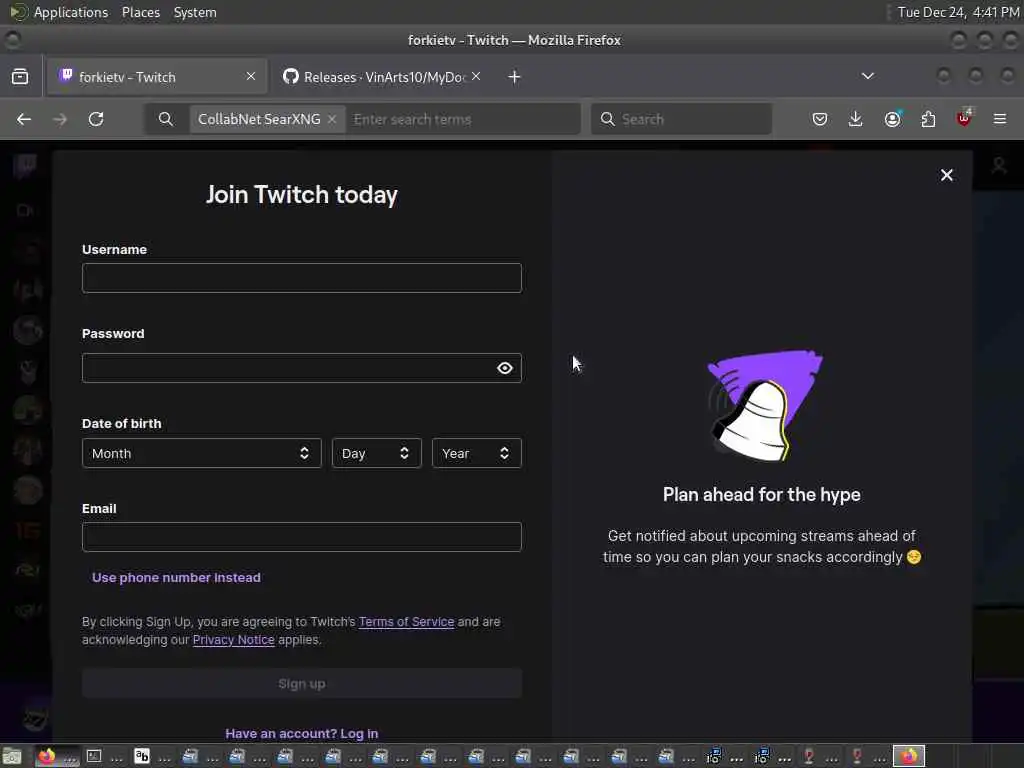Open the uBlock Origin extension icon
This screenshot has height=768, width=1024.
964,118
